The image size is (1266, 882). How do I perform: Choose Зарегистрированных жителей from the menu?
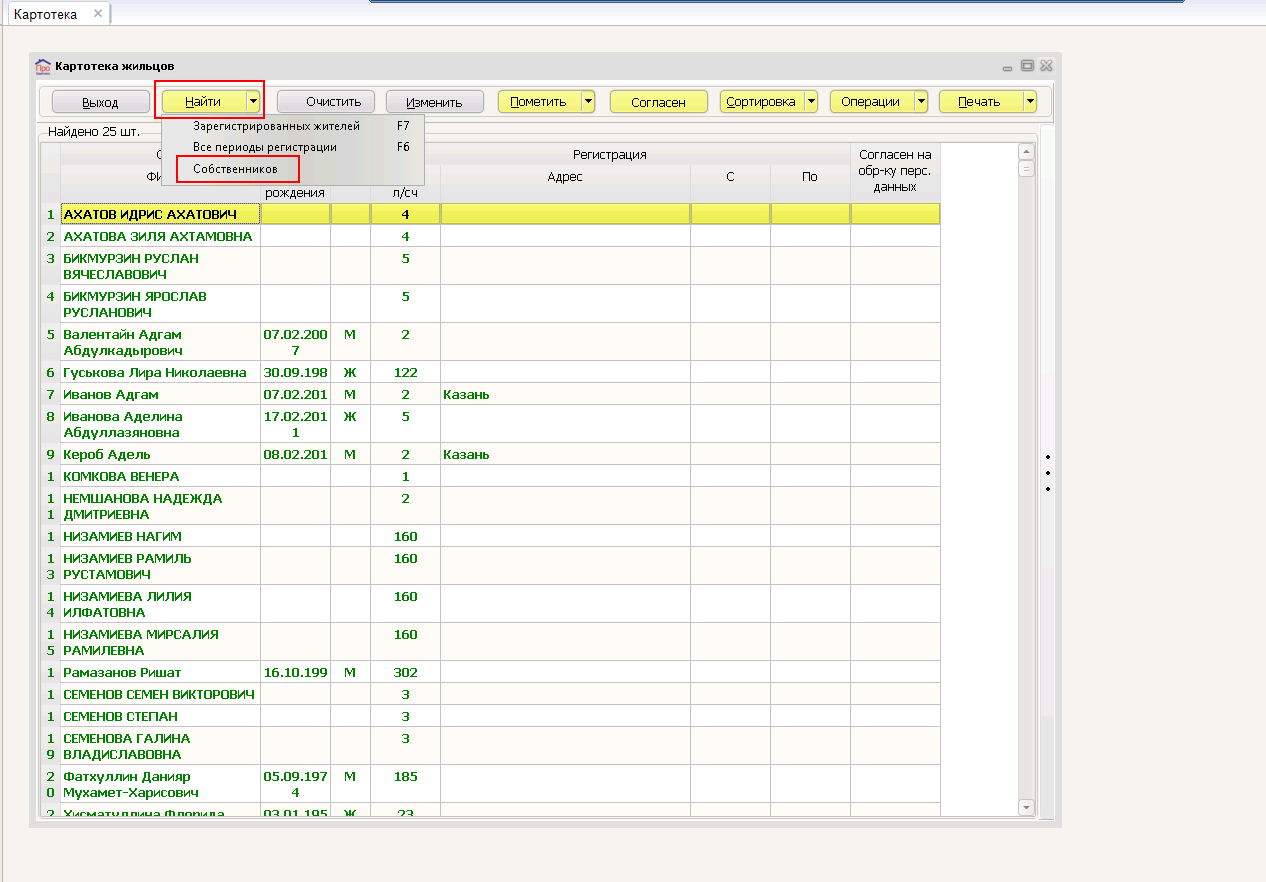(x=293, y=126)
